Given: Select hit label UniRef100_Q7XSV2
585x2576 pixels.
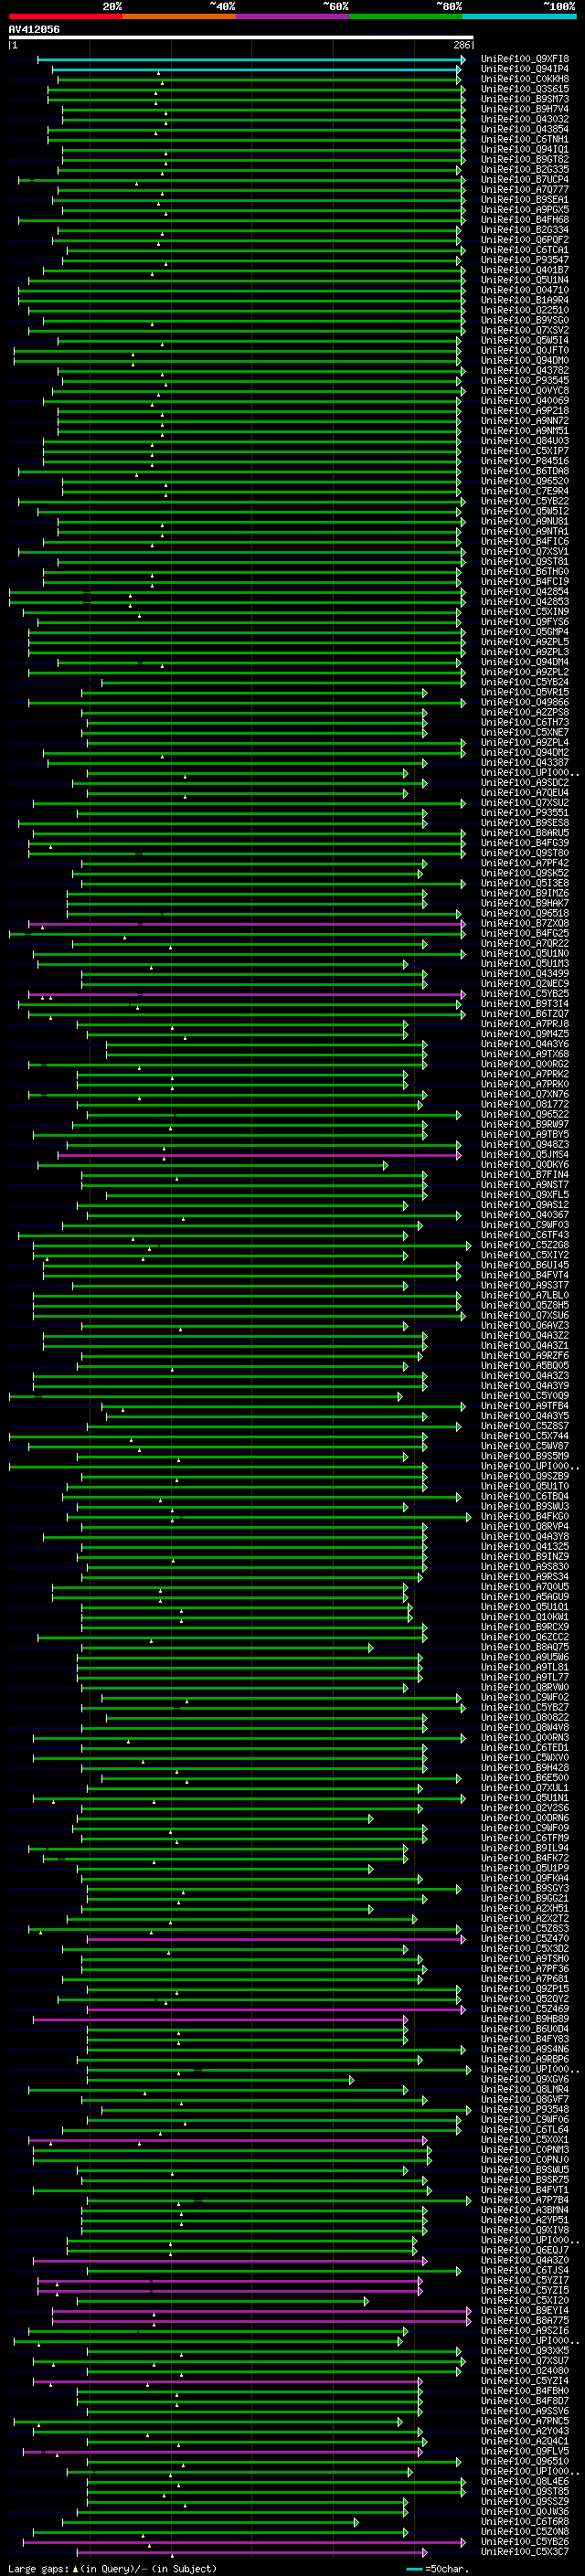Looking at the screenshot, I should (x=525, y=330).
